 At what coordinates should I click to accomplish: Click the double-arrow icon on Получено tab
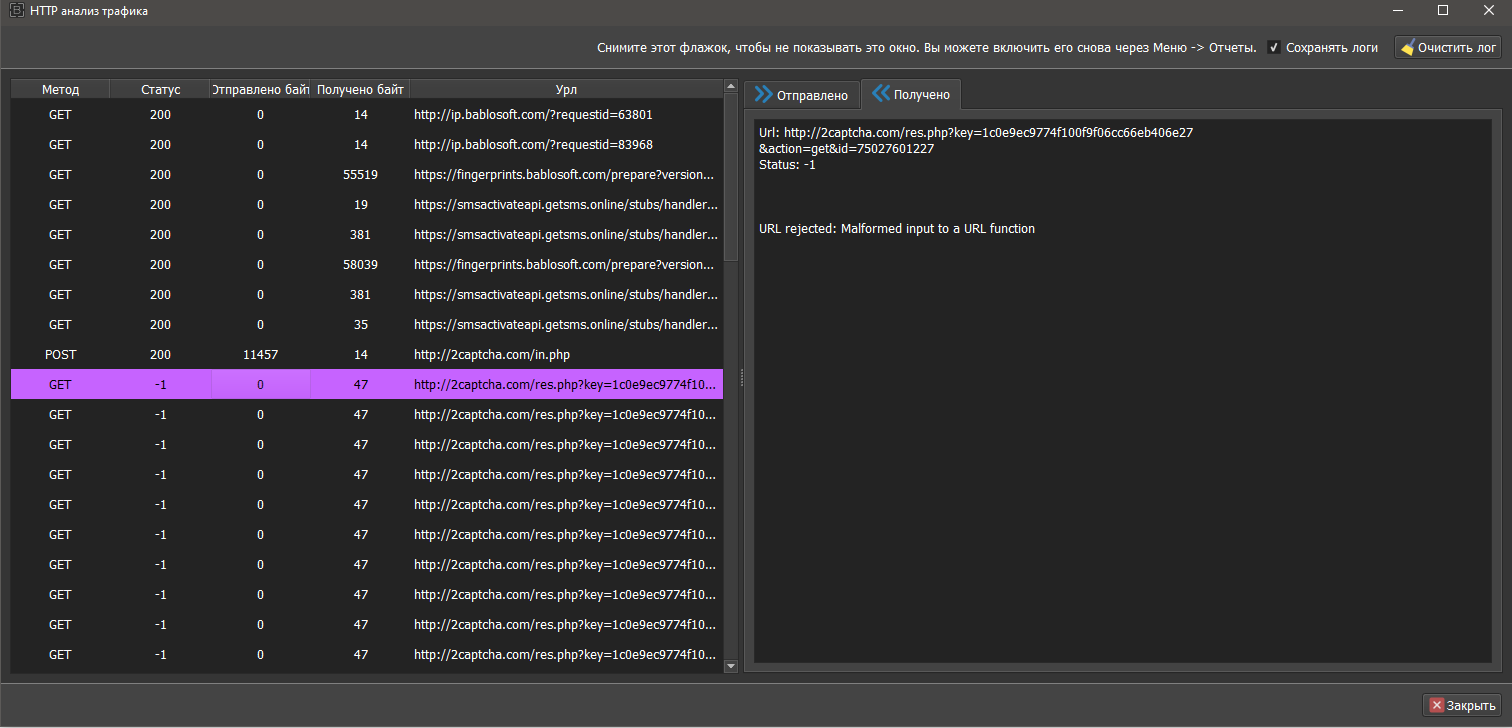(881, 94)
